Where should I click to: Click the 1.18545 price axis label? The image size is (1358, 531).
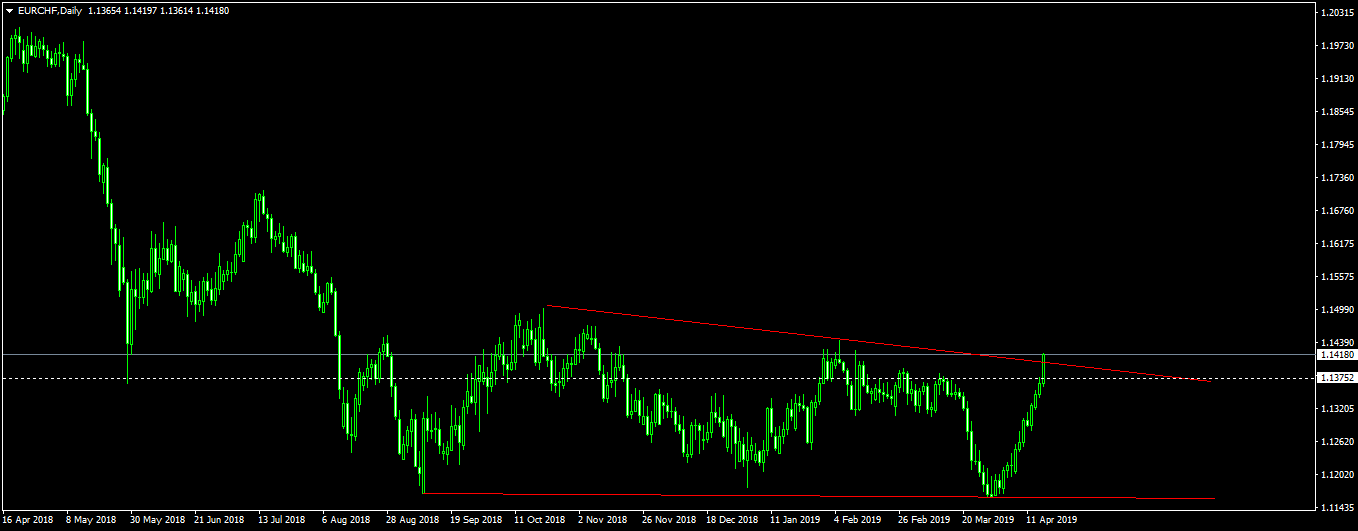coord(1336,112)
